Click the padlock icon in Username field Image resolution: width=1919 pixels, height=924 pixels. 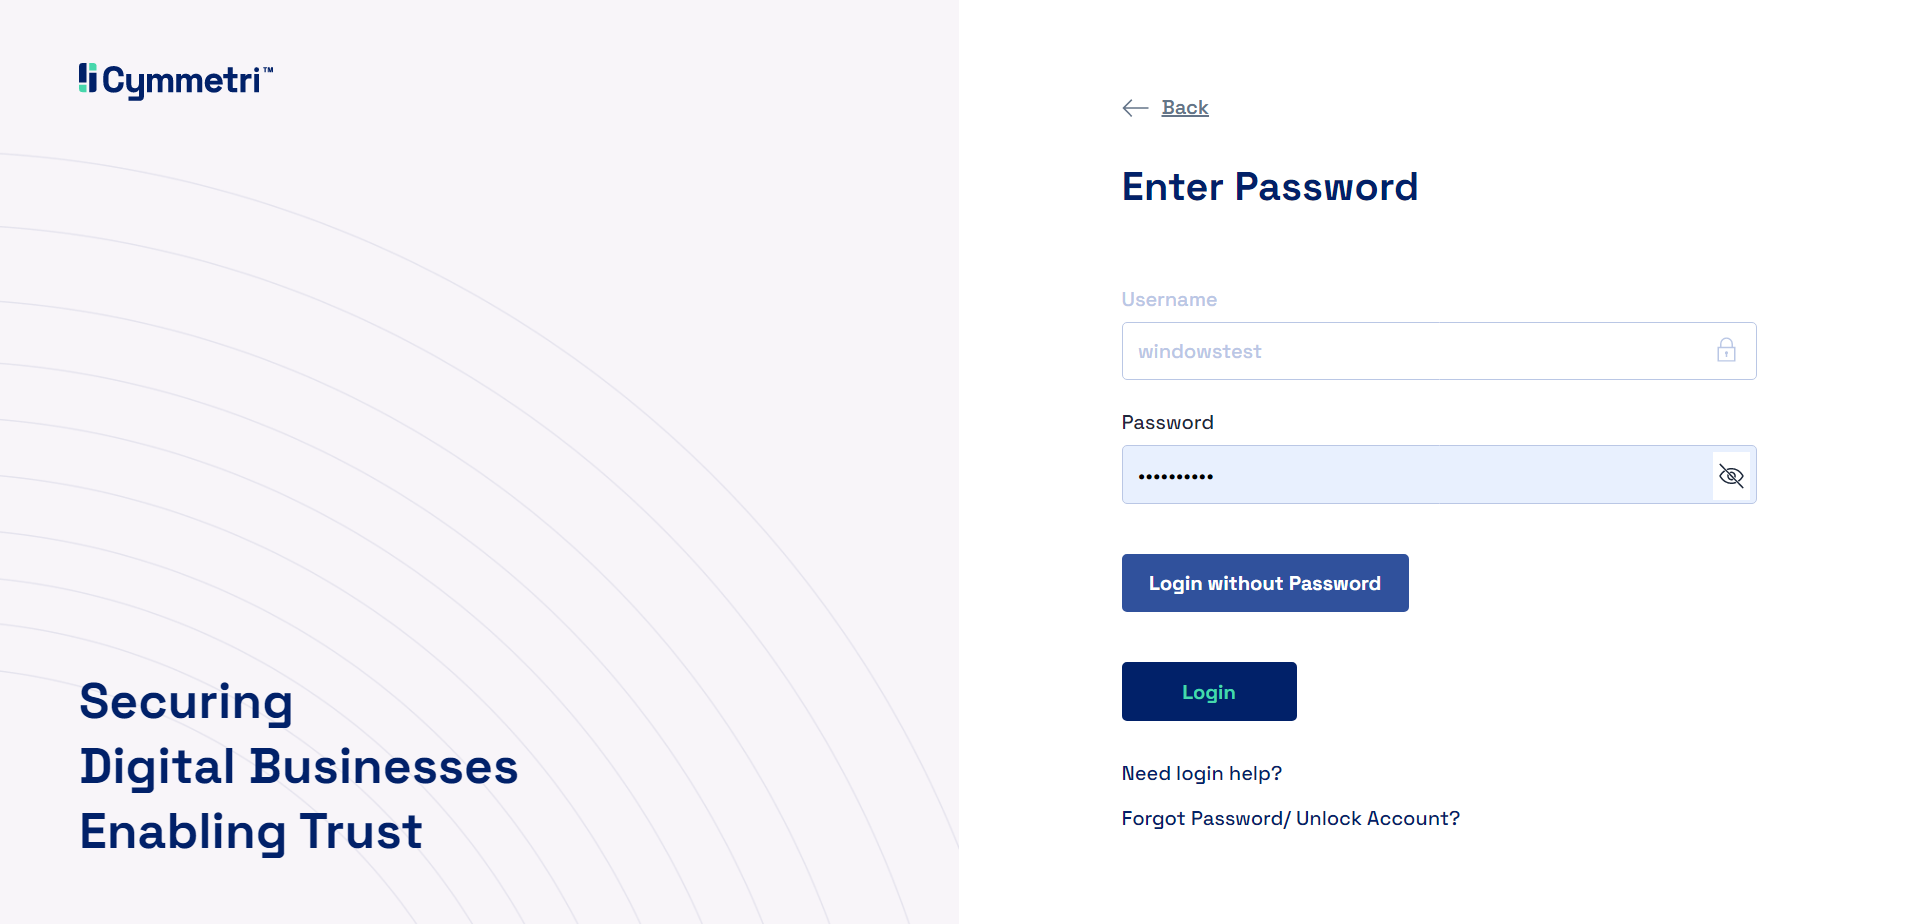click(x=1726, y=350)
